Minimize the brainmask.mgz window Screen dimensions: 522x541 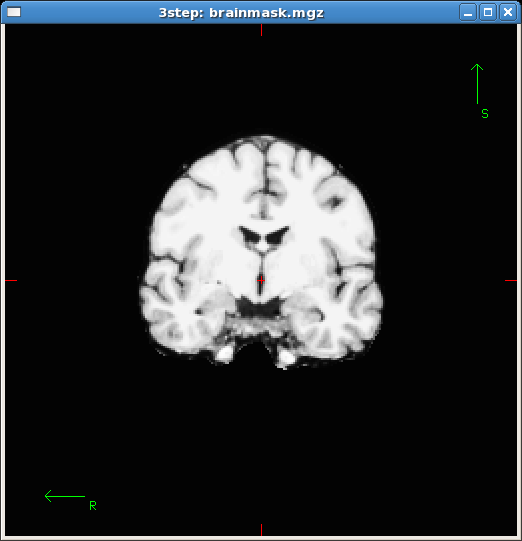pos(468,12)
